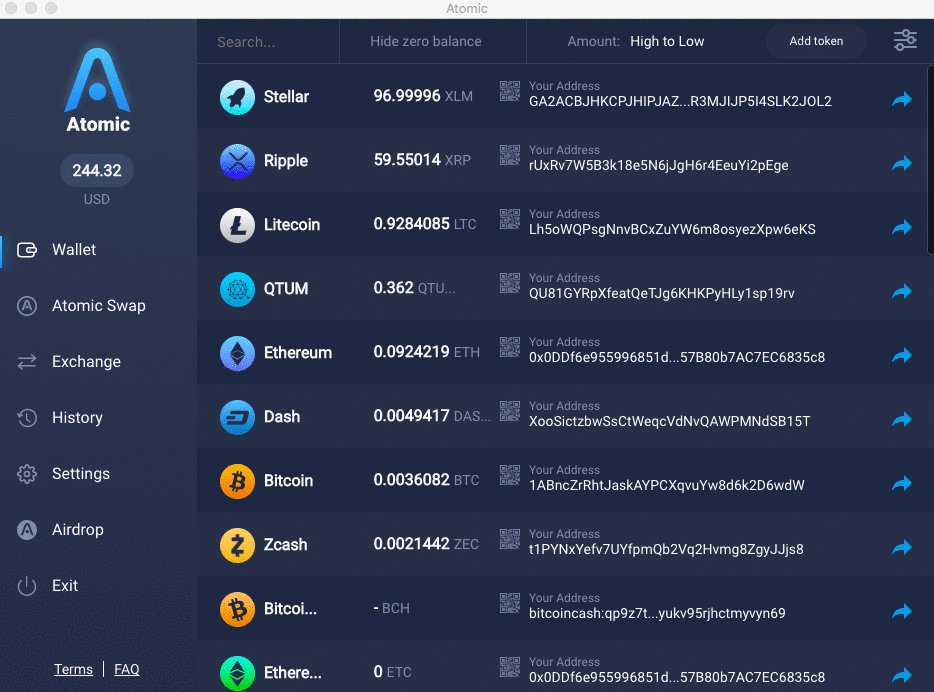Click the Zcash coin icon
Viewport: 934px width, 692px height.
click(x=237, y=546)
